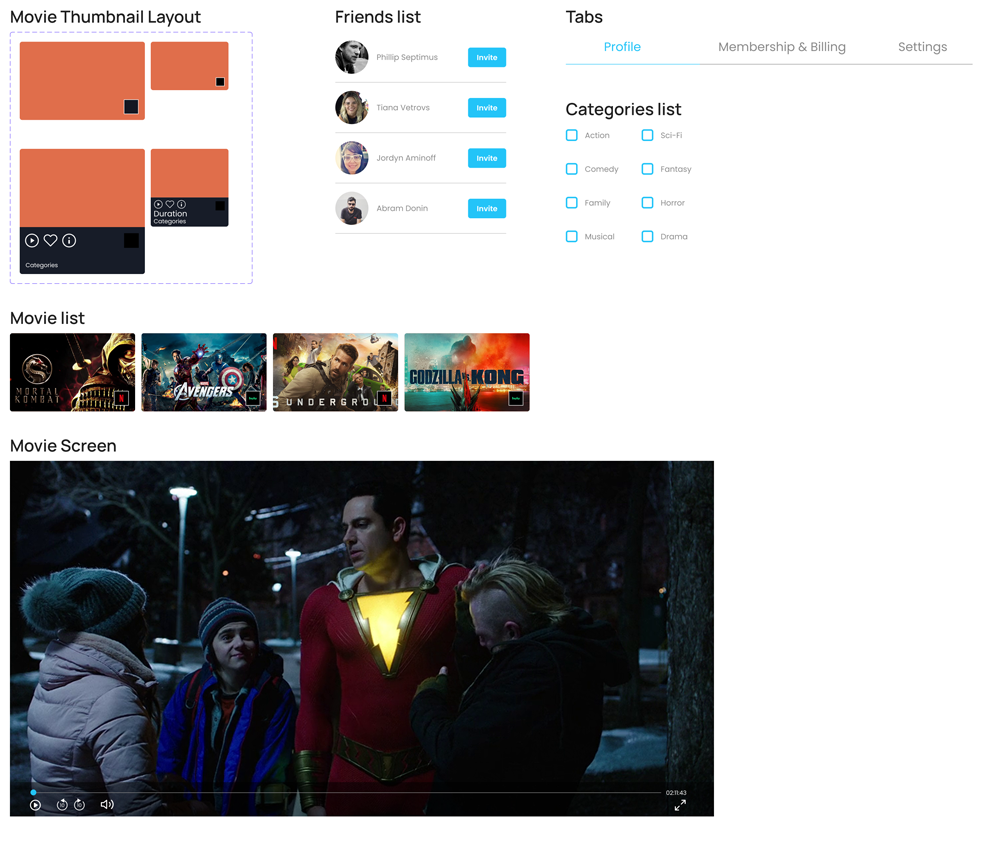Open 6 Underground movie thumbnail
This screenshot has width=1000, height=848.
(335, 372)
